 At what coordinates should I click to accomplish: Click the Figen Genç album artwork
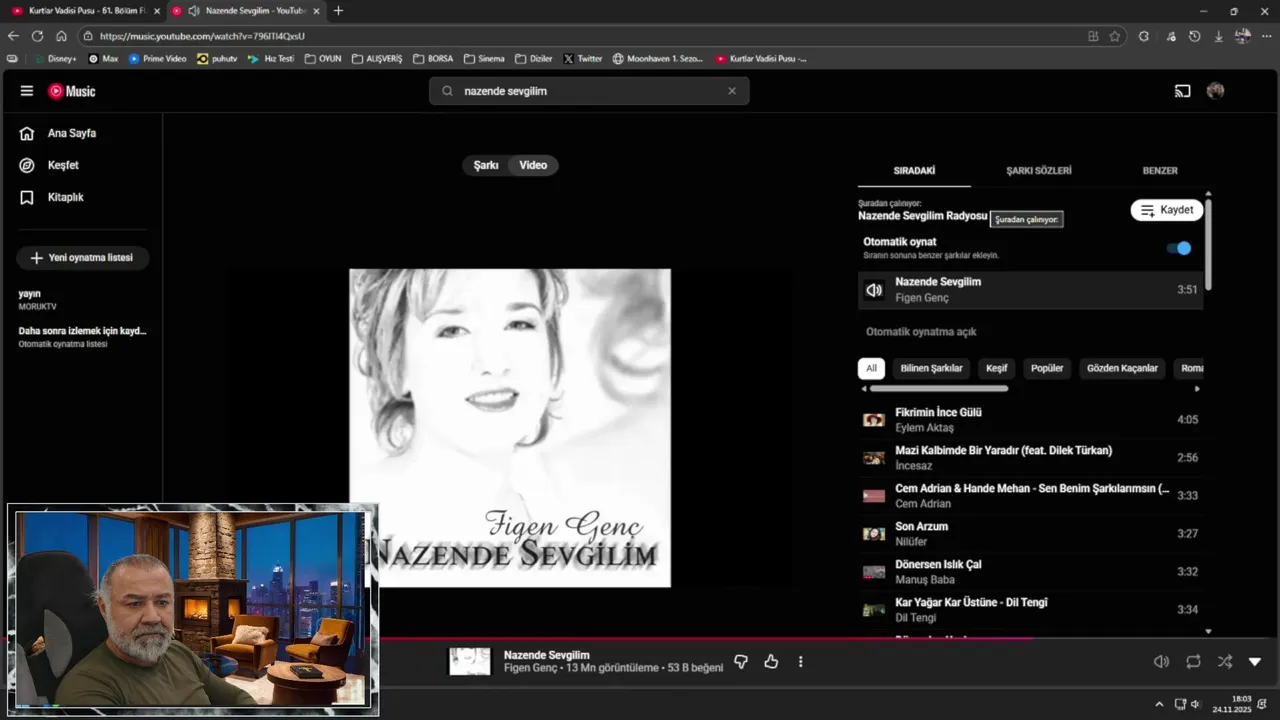point(510,428)
